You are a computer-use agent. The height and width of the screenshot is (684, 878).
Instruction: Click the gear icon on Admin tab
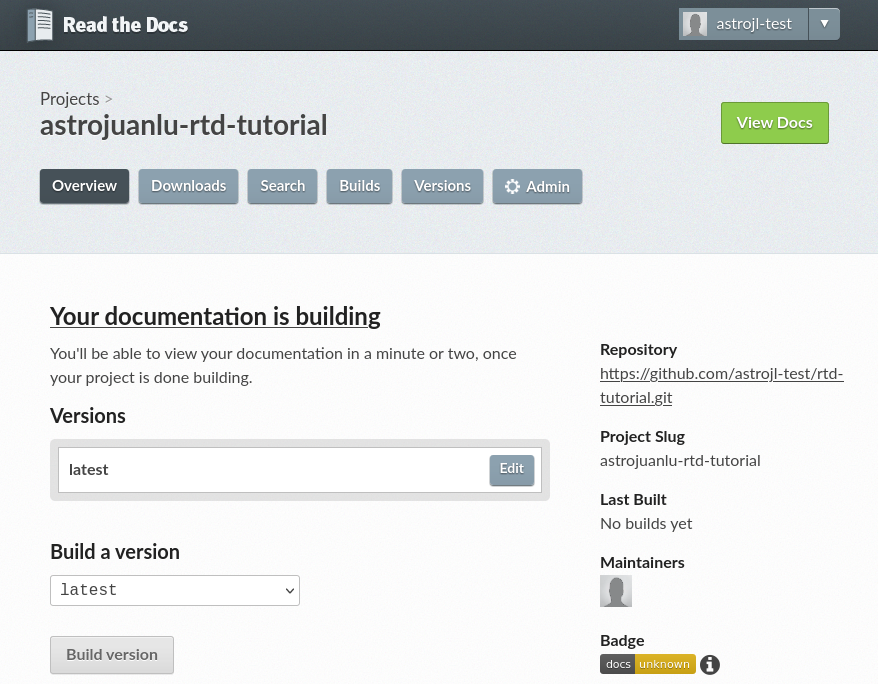coord(513,187)
